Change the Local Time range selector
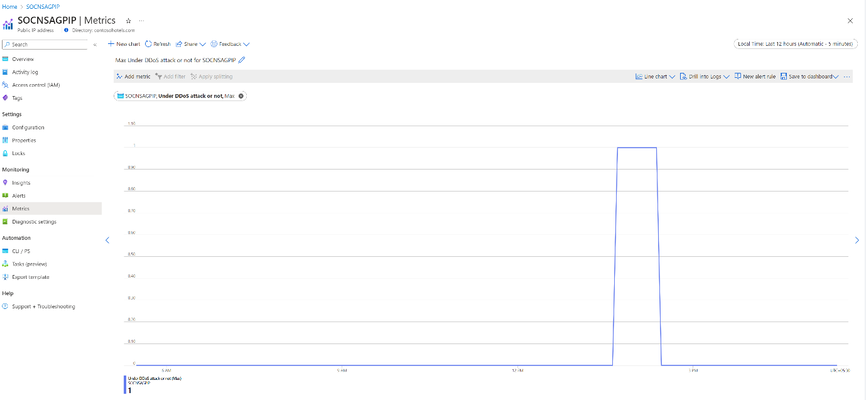 click(x=794, y=44)
